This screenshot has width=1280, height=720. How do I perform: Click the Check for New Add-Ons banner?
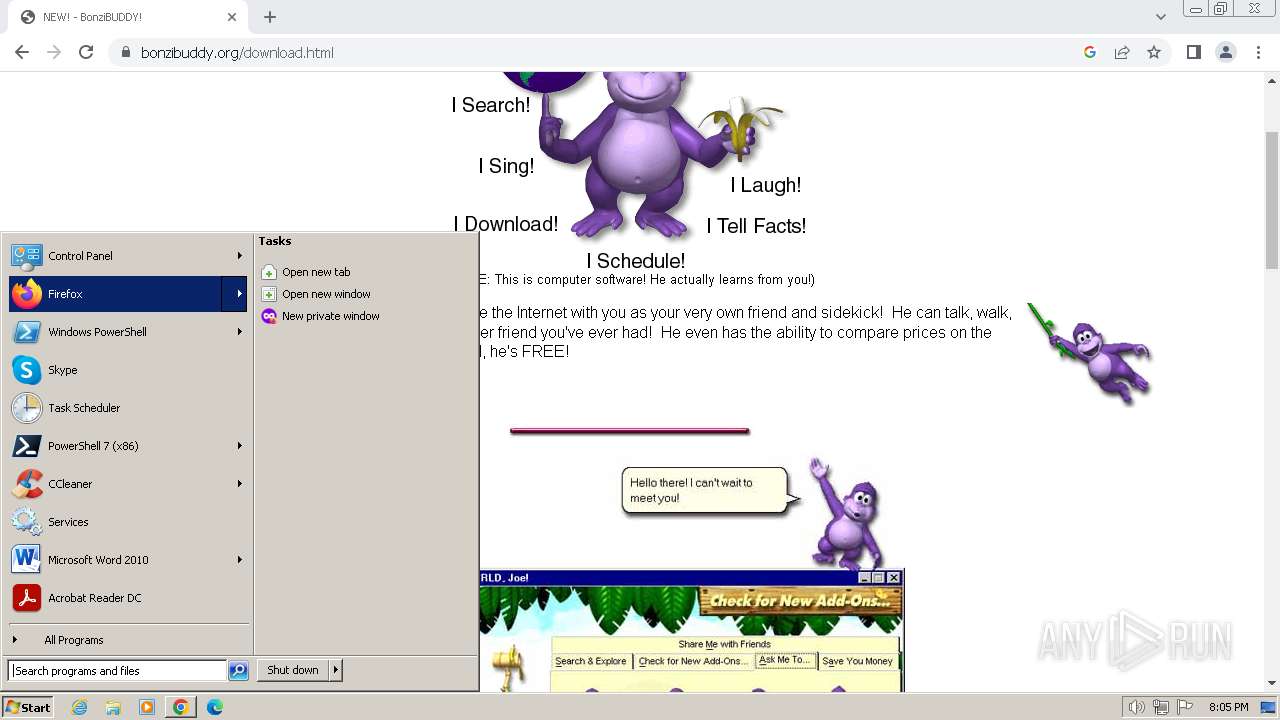(x=801, y=601)
